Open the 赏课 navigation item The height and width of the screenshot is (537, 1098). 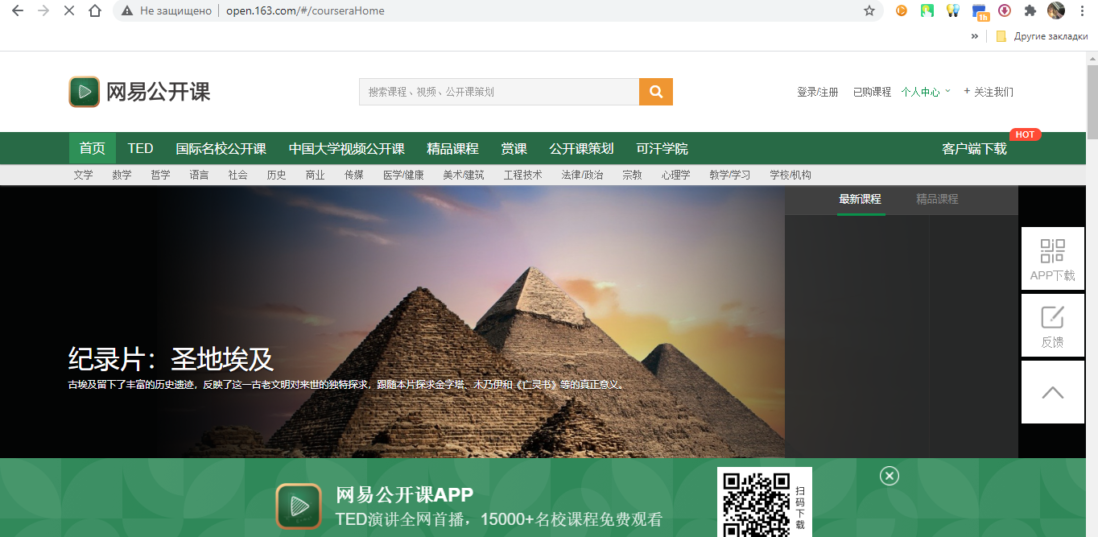click(x=514, y=148)
